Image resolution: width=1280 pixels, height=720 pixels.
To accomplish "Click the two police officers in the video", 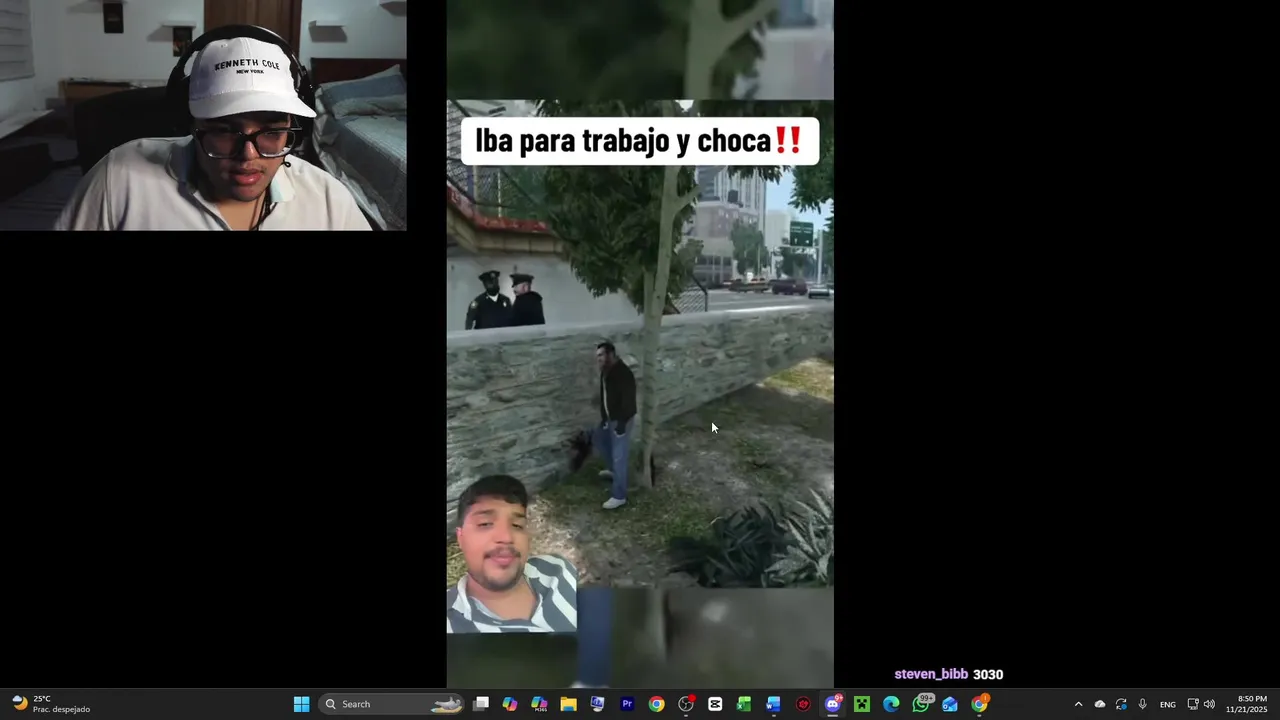I will 506,299.
